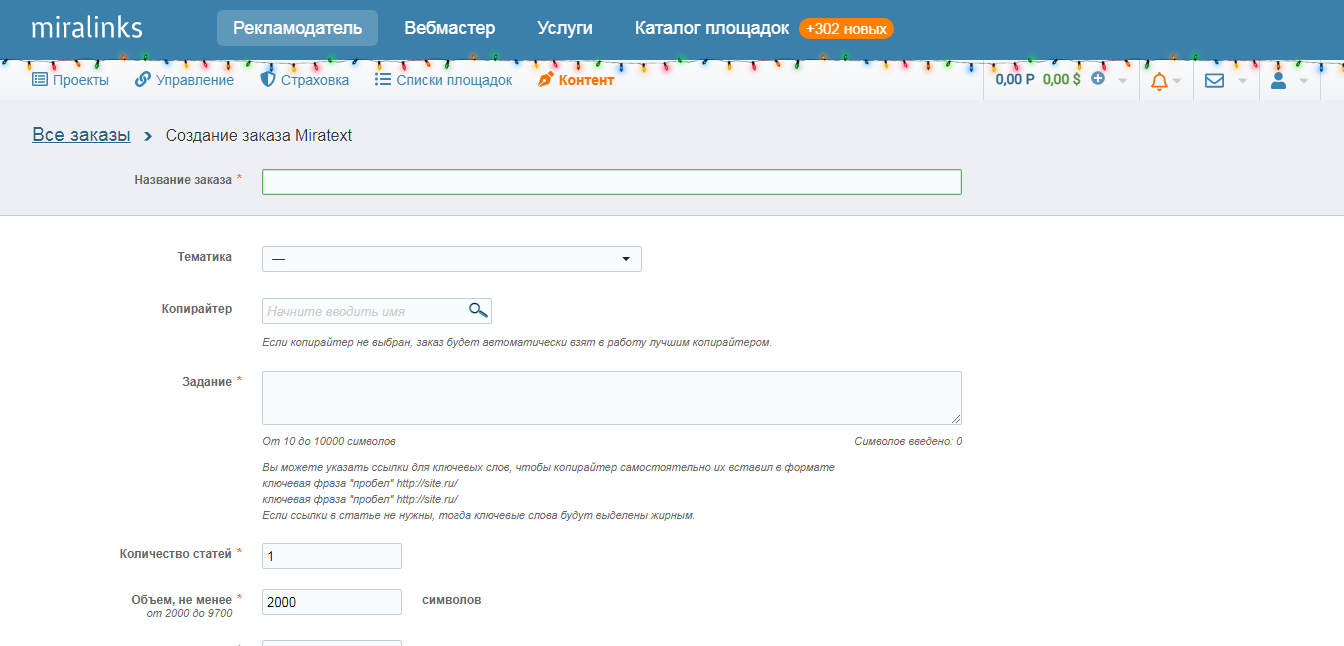Viewport: 1344px width, 646px height.
Task: Go to Страховка section
Action: point(305,80)
